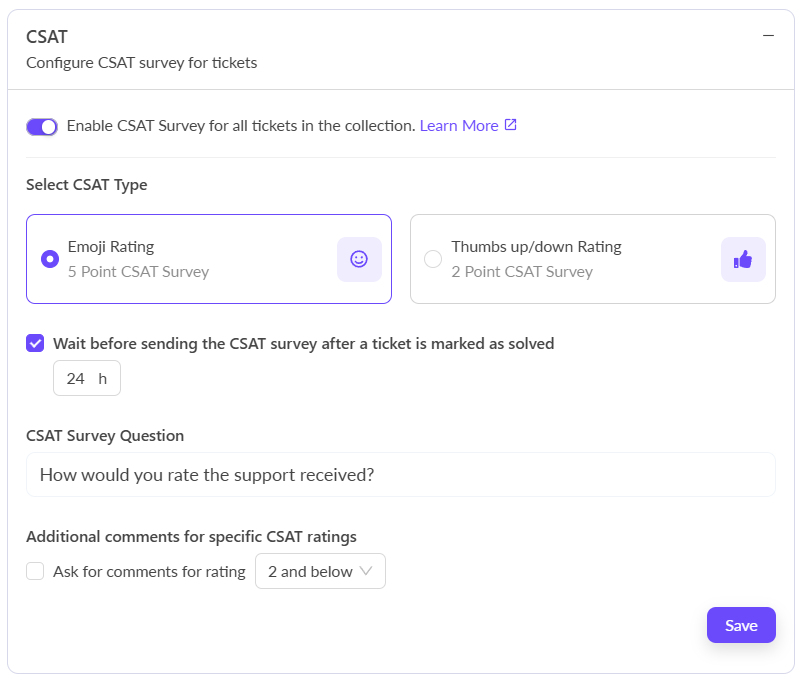The image size is (805, 682).
Task: Collapse the CSAT section with minus icon
Action: pos(768,35)
